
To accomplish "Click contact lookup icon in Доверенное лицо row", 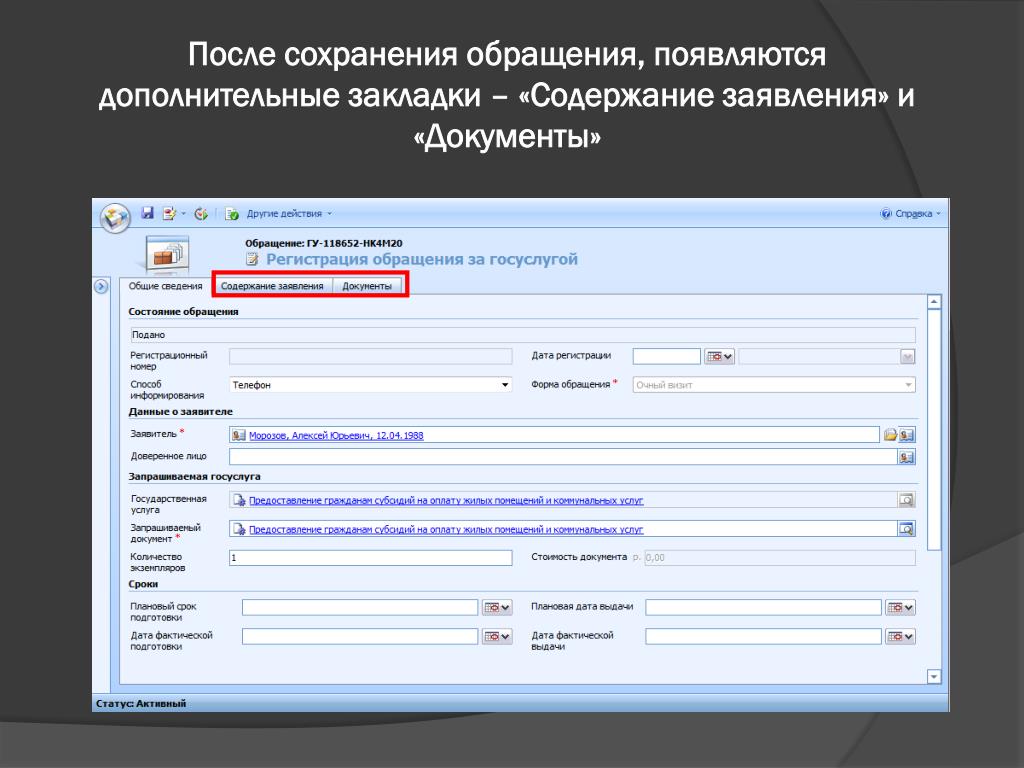I will 906,457.
